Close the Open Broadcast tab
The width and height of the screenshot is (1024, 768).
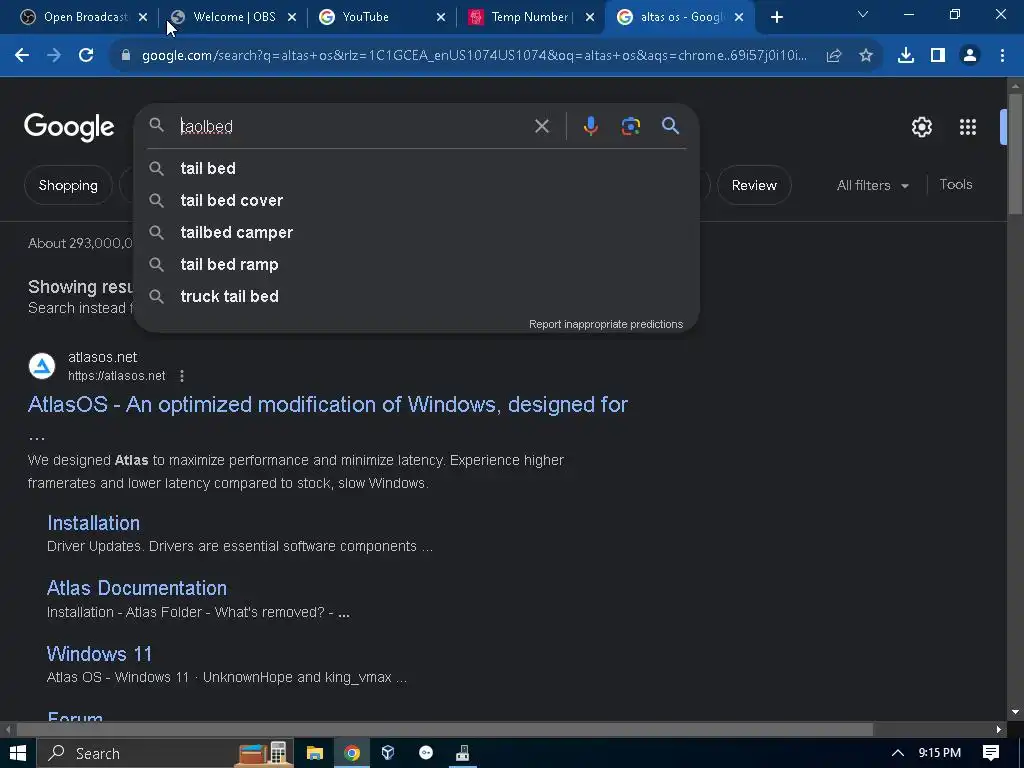pos(143,17)
